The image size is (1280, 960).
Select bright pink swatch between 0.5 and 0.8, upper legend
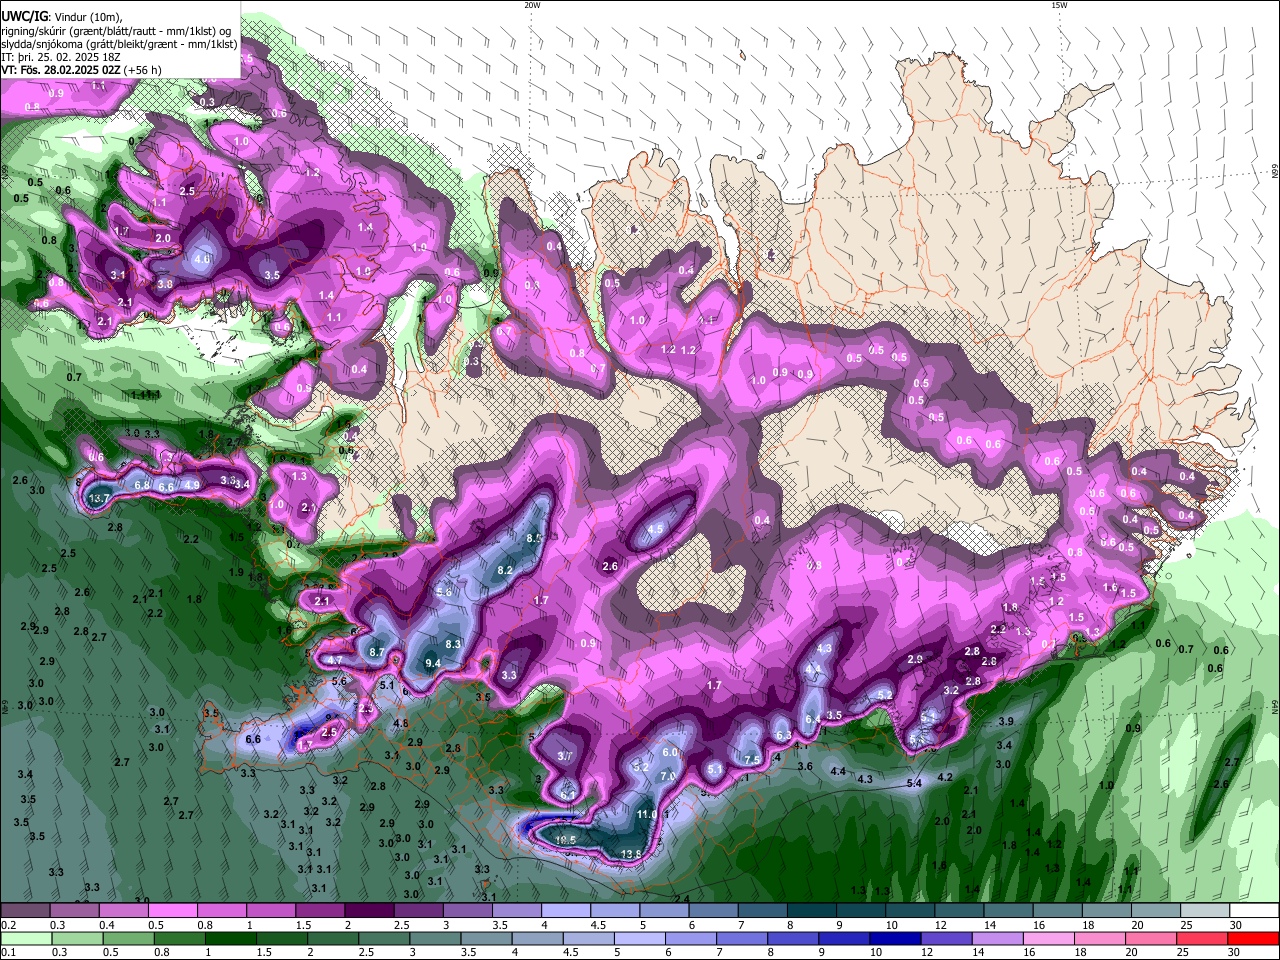point(172,911)
